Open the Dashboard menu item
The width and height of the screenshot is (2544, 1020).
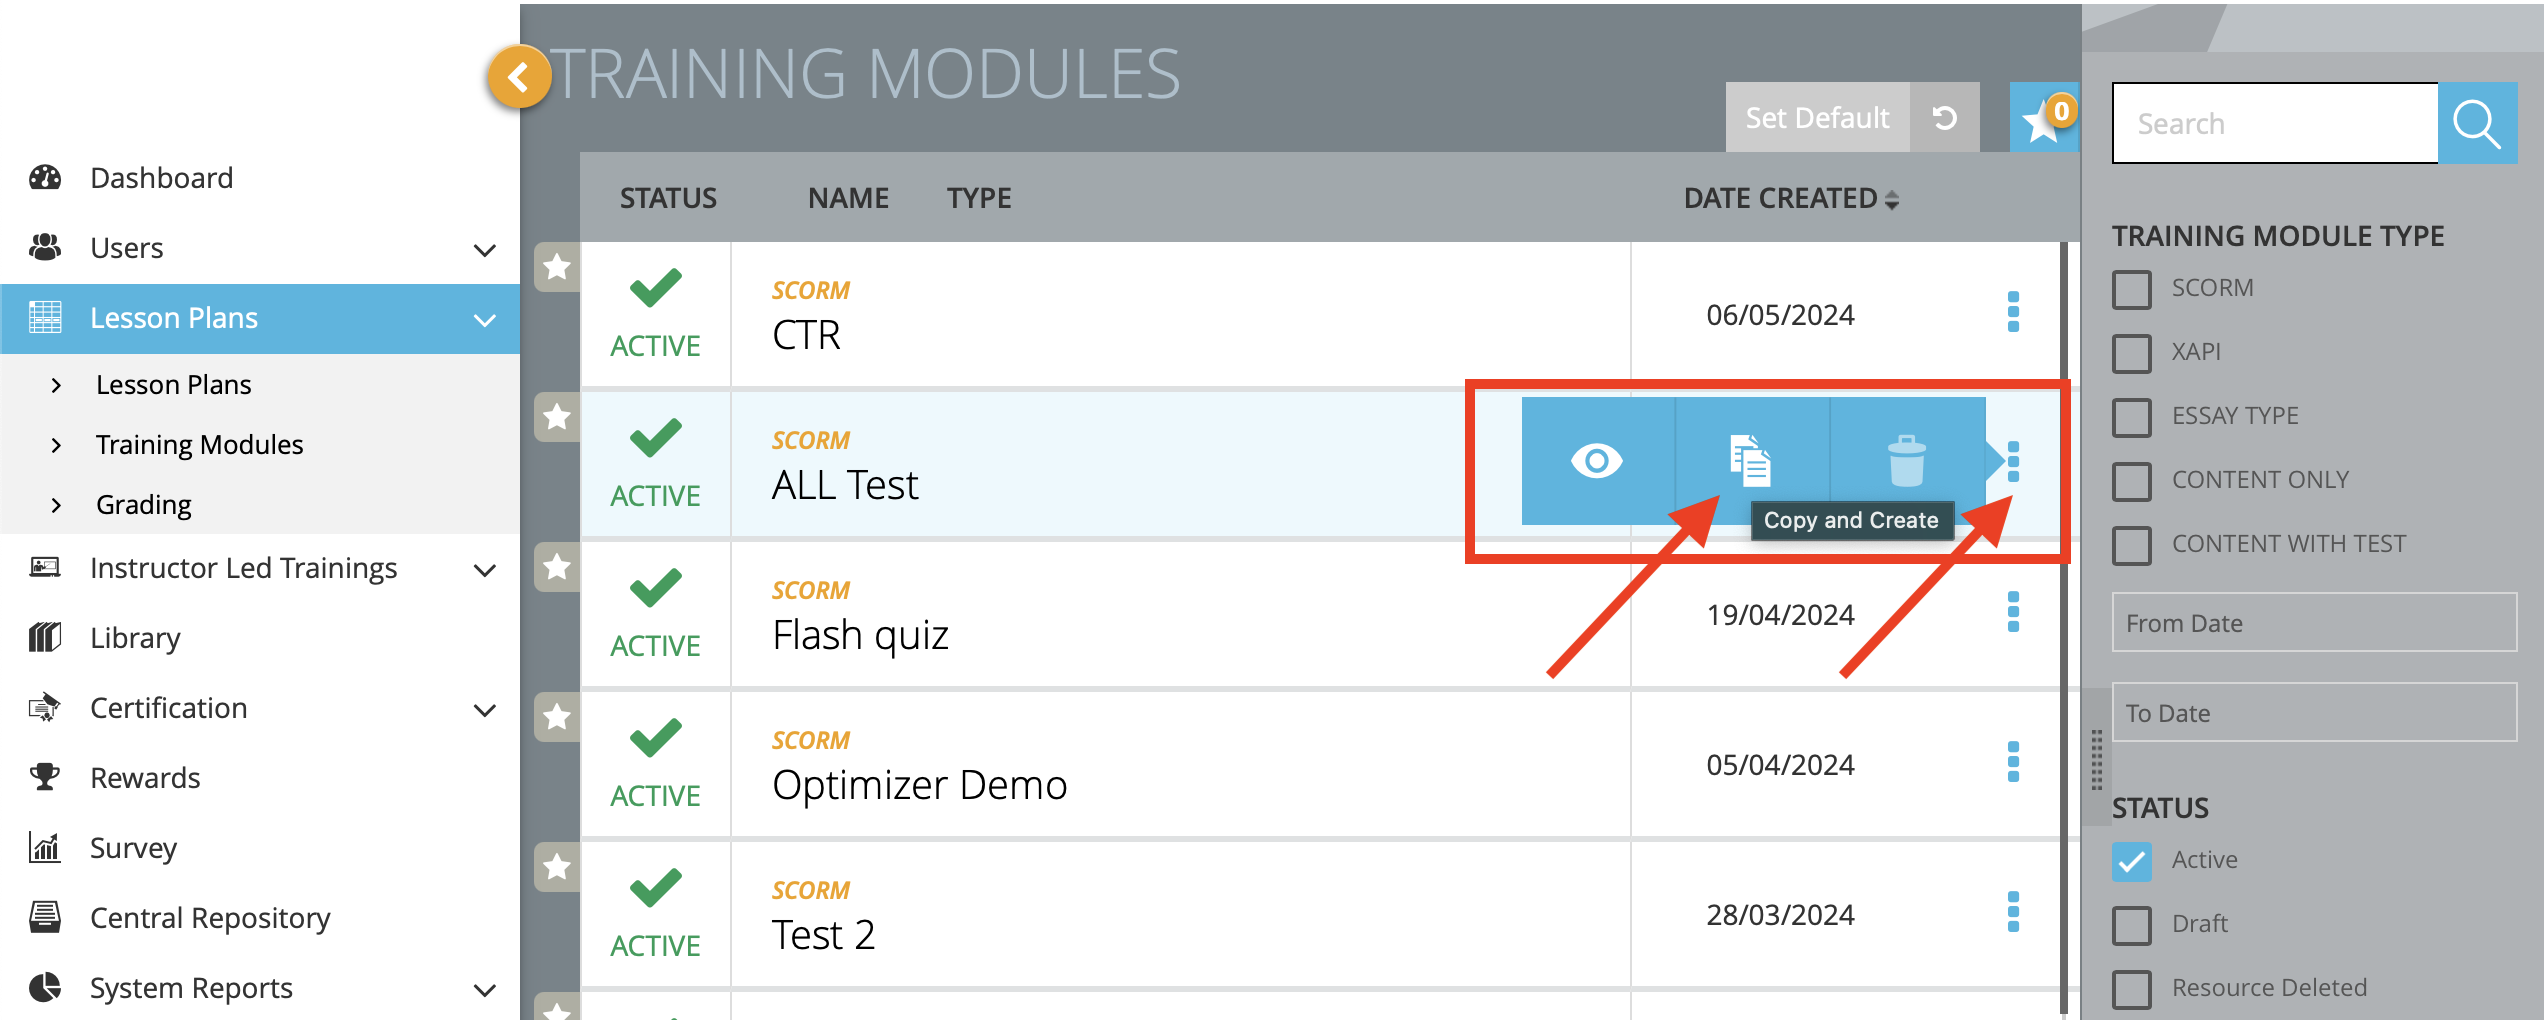tap(161, 177)
